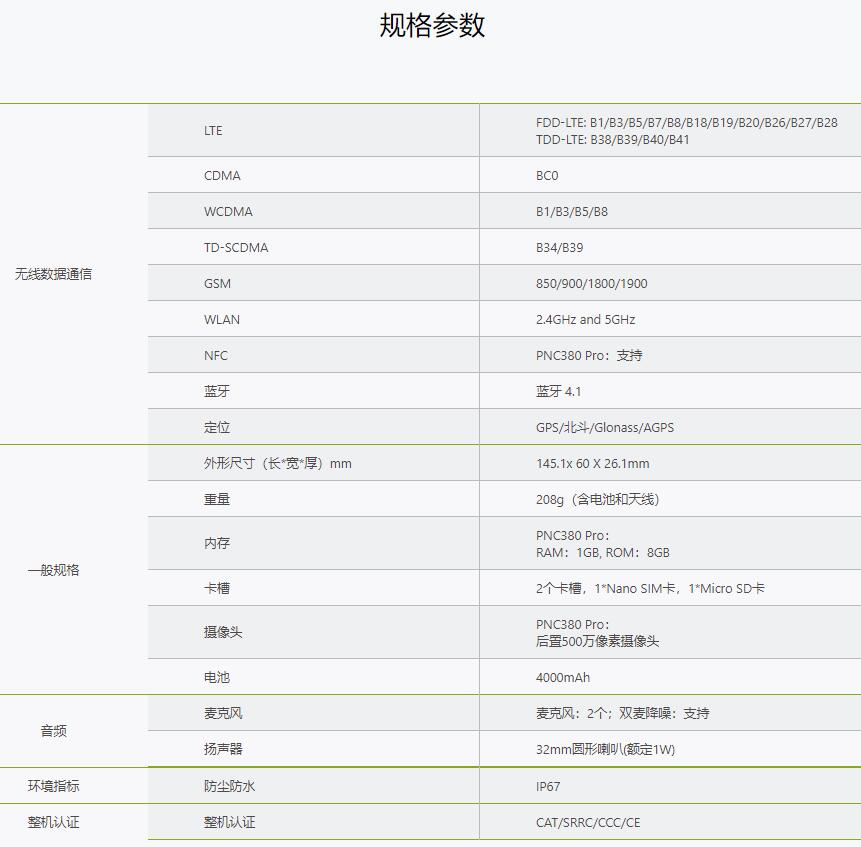This screenshot has height=847, width=861.
Task: Click the 麦克风：2个；双麦降噪：支持 value
Action: [x=623, y=713]
